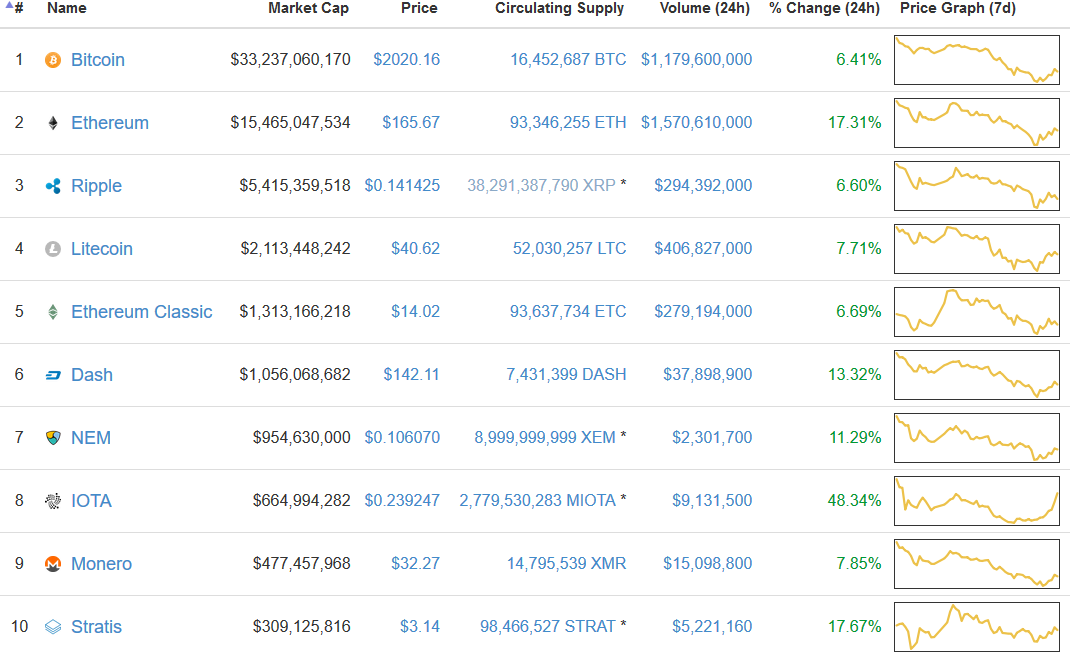This screenshot has height=656, width=1072.
Task: Click the Litecoin logo icon
Action: click(53, 249)
